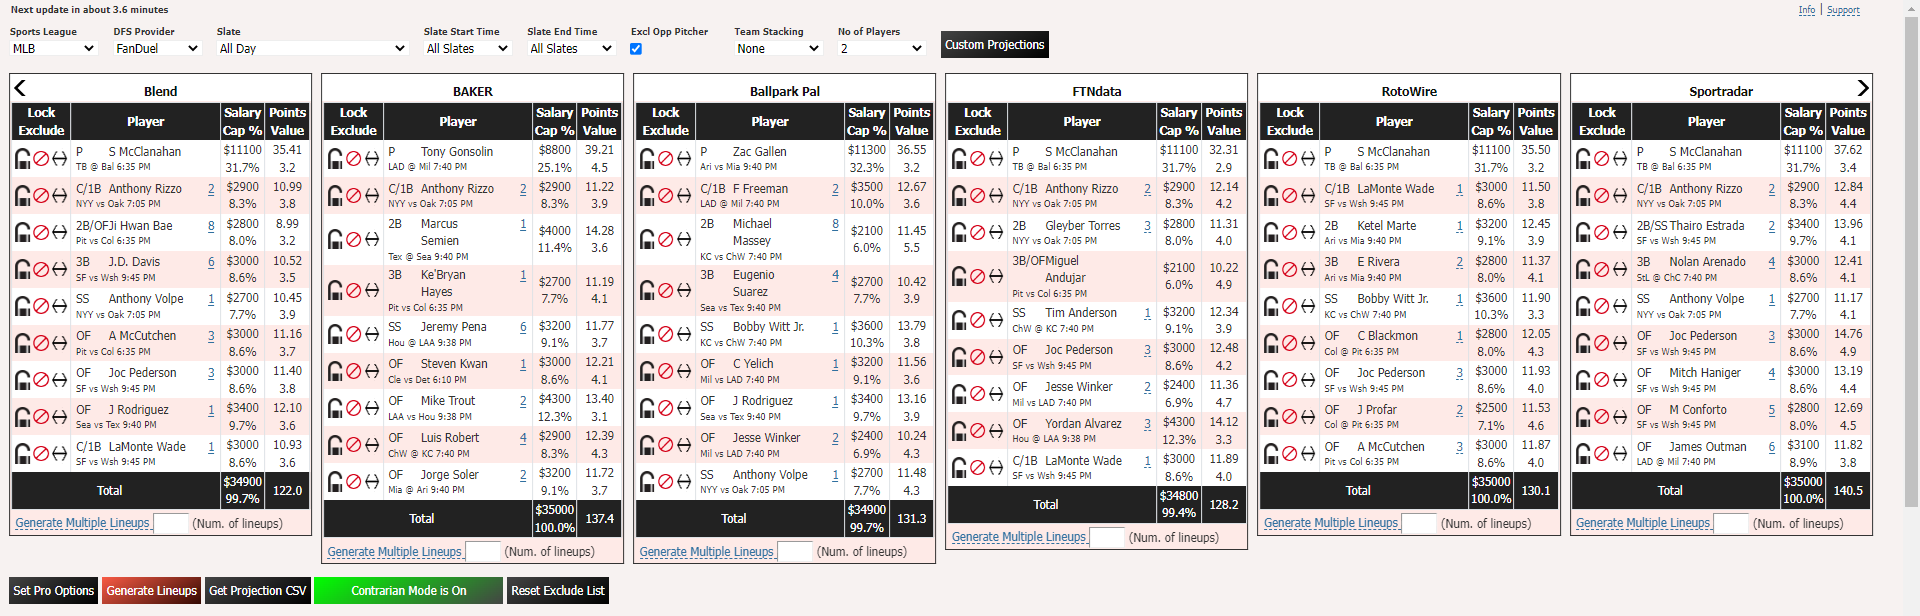Image resolution: width=1920 pixels, height=616 pixels.
Task: Expand the Slate dropdown showing All Day
Action: [x=312, y=48]
